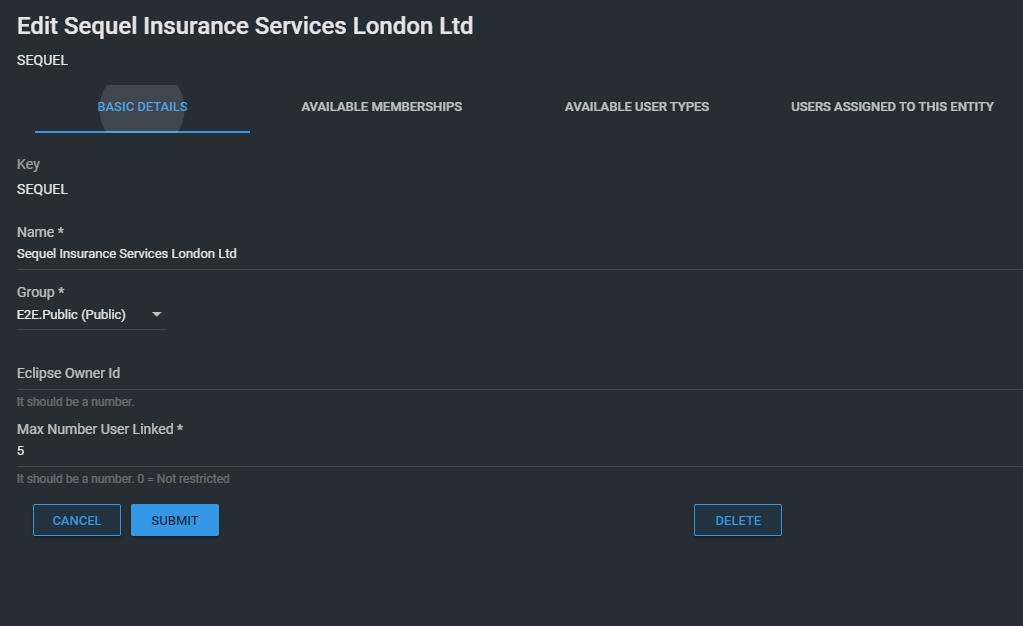1023x626 pixels.
Task: Click the SEQUEL value under the Key label
Action: 42,189
